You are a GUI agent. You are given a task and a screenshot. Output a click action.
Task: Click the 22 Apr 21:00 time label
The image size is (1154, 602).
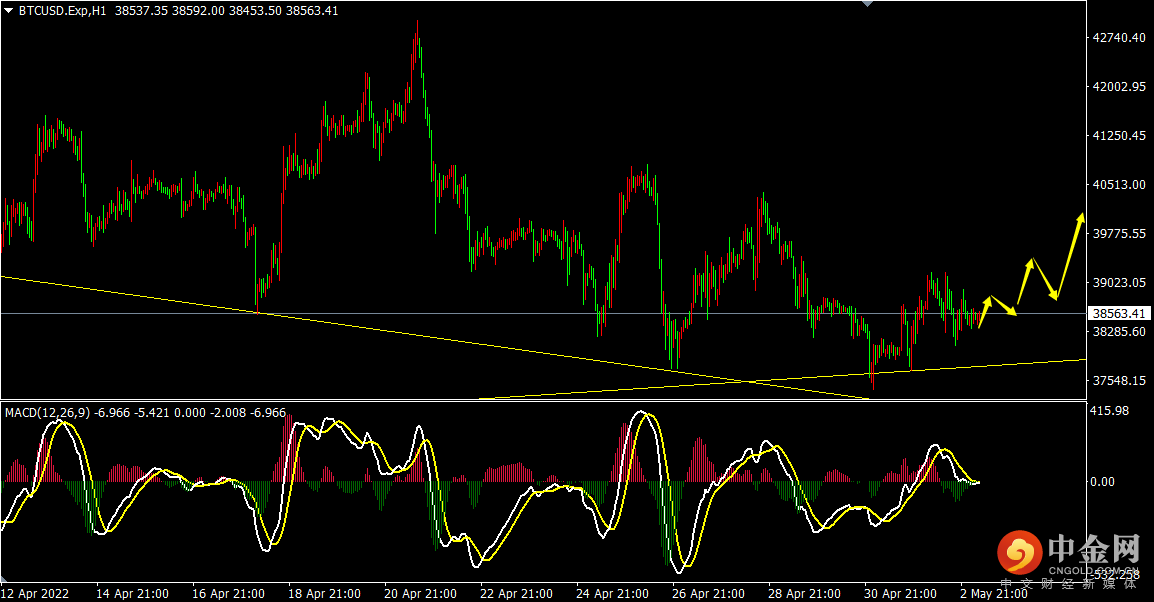pos(517,593)
